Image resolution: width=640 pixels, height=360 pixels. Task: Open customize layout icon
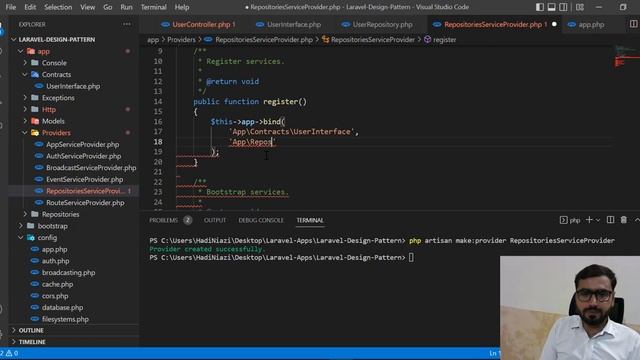pos(580,7)
